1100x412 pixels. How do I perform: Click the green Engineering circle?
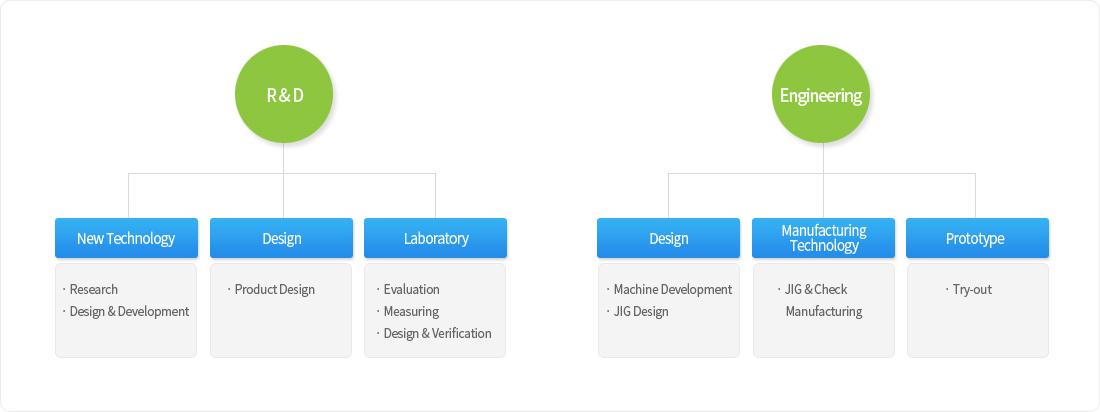[x=821, y=95]
